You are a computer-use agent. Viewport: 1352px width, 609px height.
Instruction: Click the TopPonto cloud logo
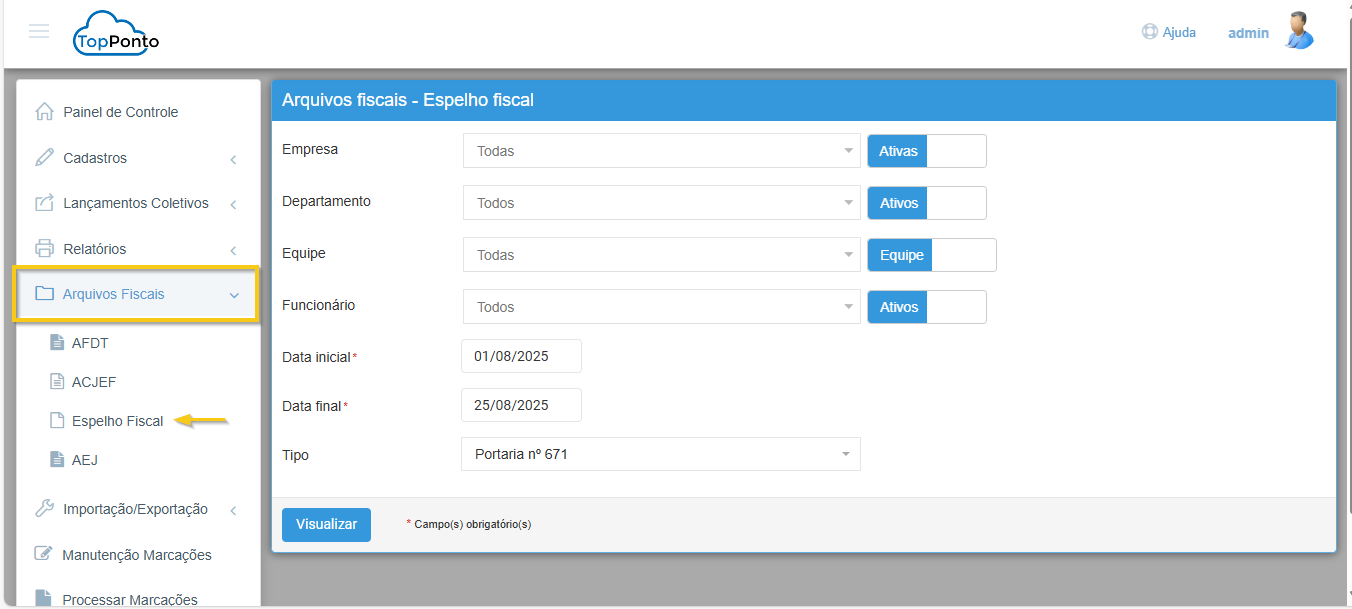click(x=116, y=33)
